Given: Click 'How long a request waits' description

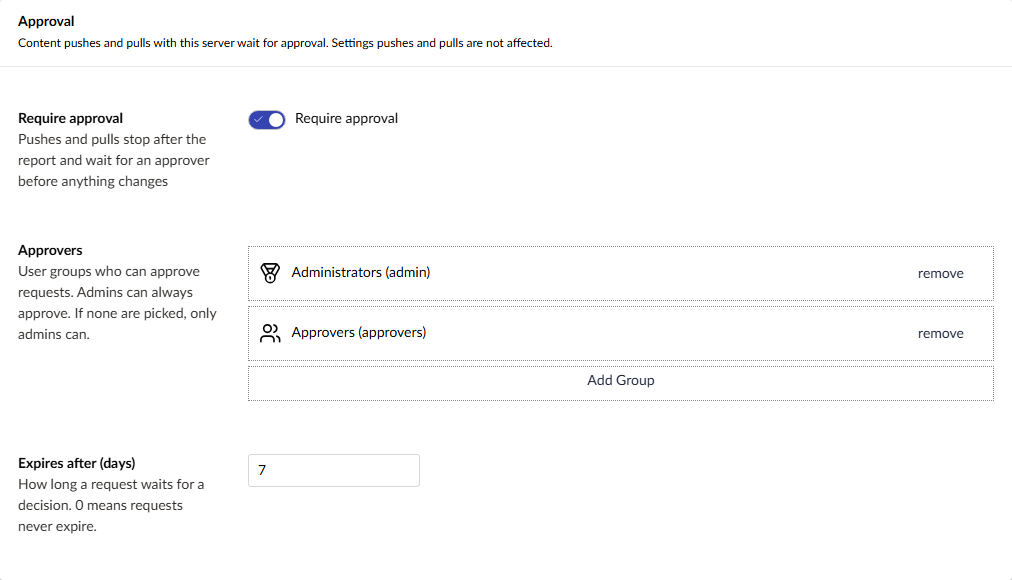Looking at the screenshot, I should coord(111,505).
